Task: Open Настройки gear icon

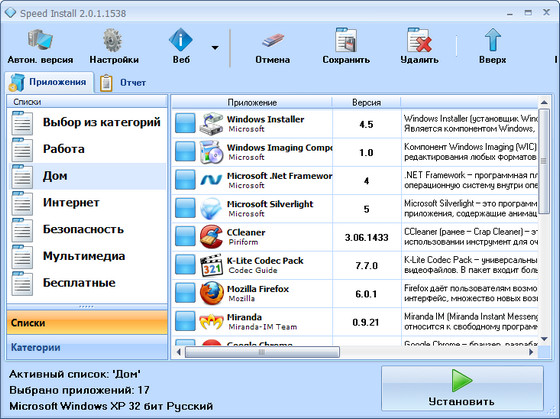Action: (x=113, y=40)
